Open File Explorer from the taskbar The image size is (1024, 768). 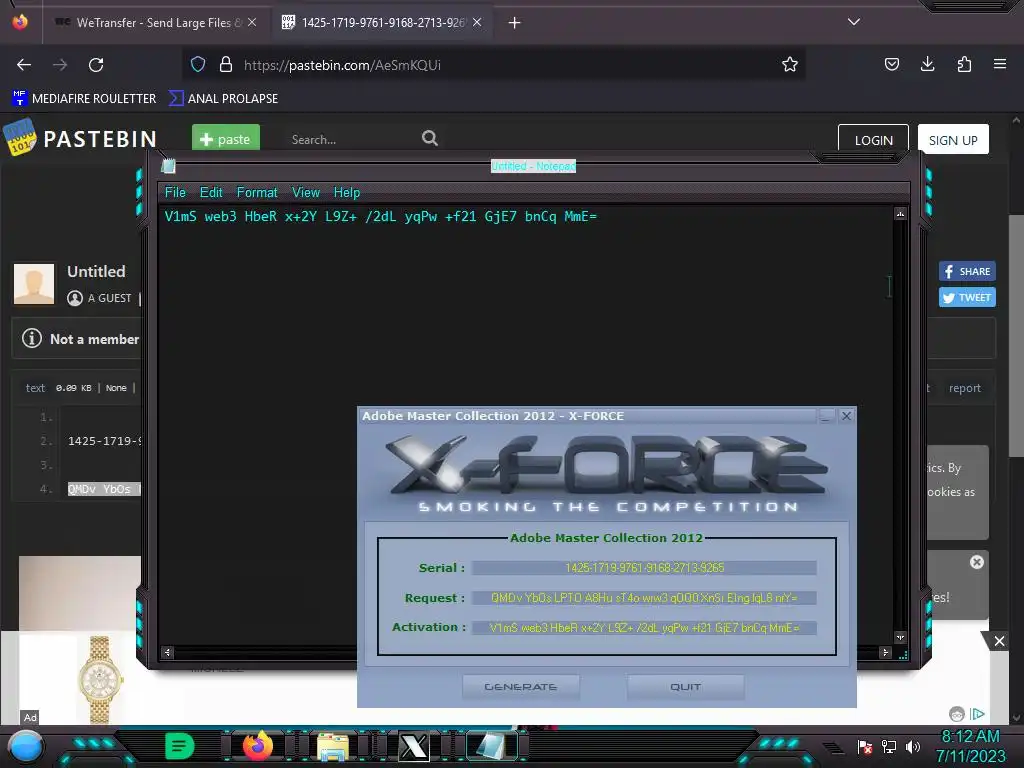[333, 747]
